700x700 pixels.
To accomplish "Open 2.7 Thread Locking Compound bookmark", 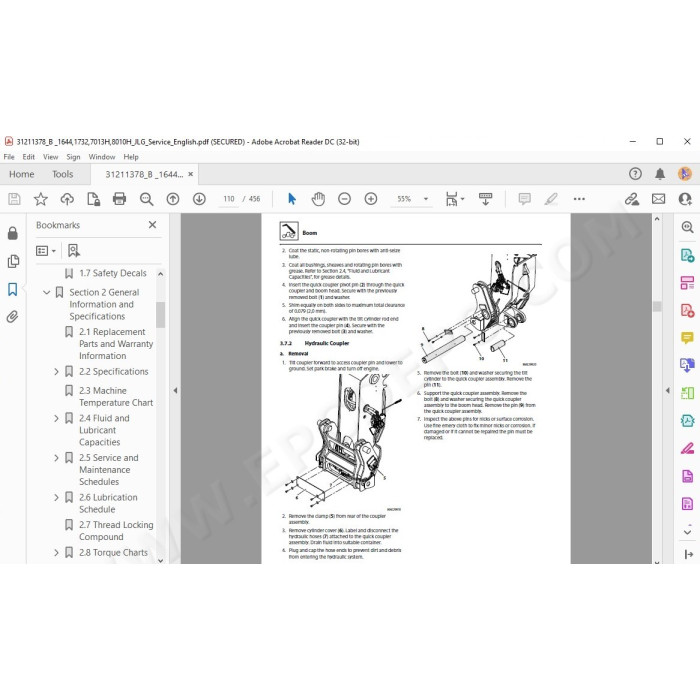I will point(116,531).
